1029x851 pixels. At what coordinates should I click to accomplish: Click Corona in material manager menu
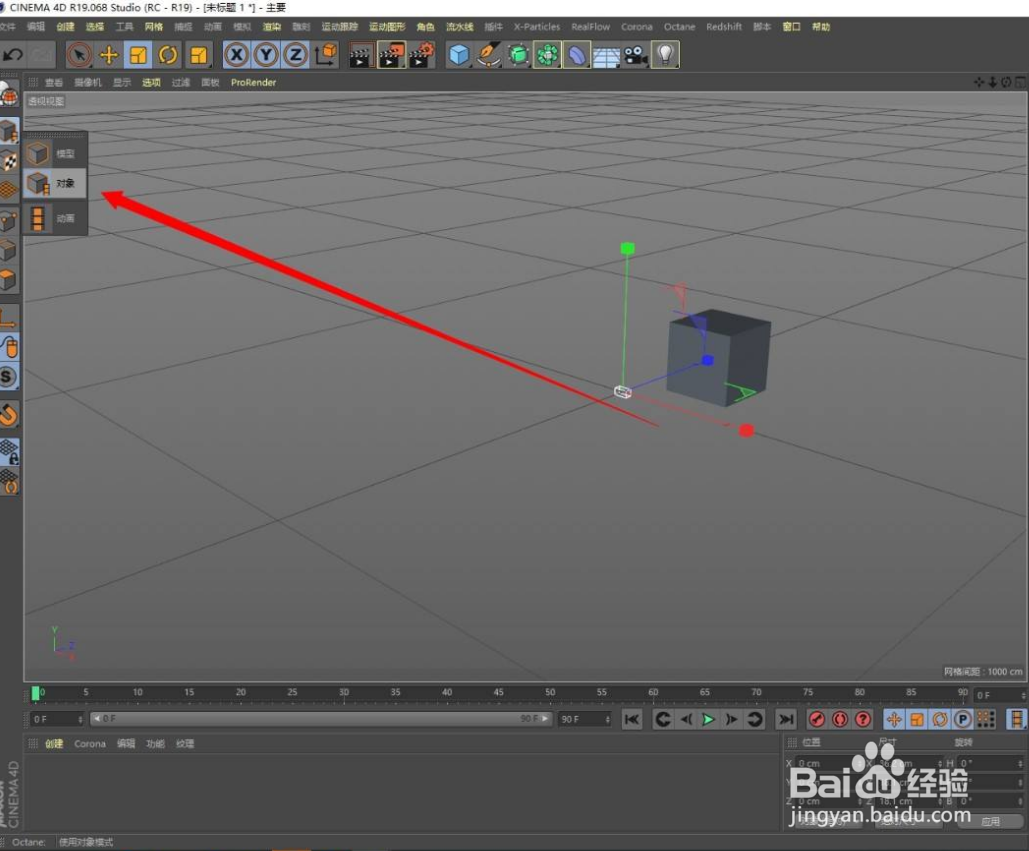[x=90, y=744]
